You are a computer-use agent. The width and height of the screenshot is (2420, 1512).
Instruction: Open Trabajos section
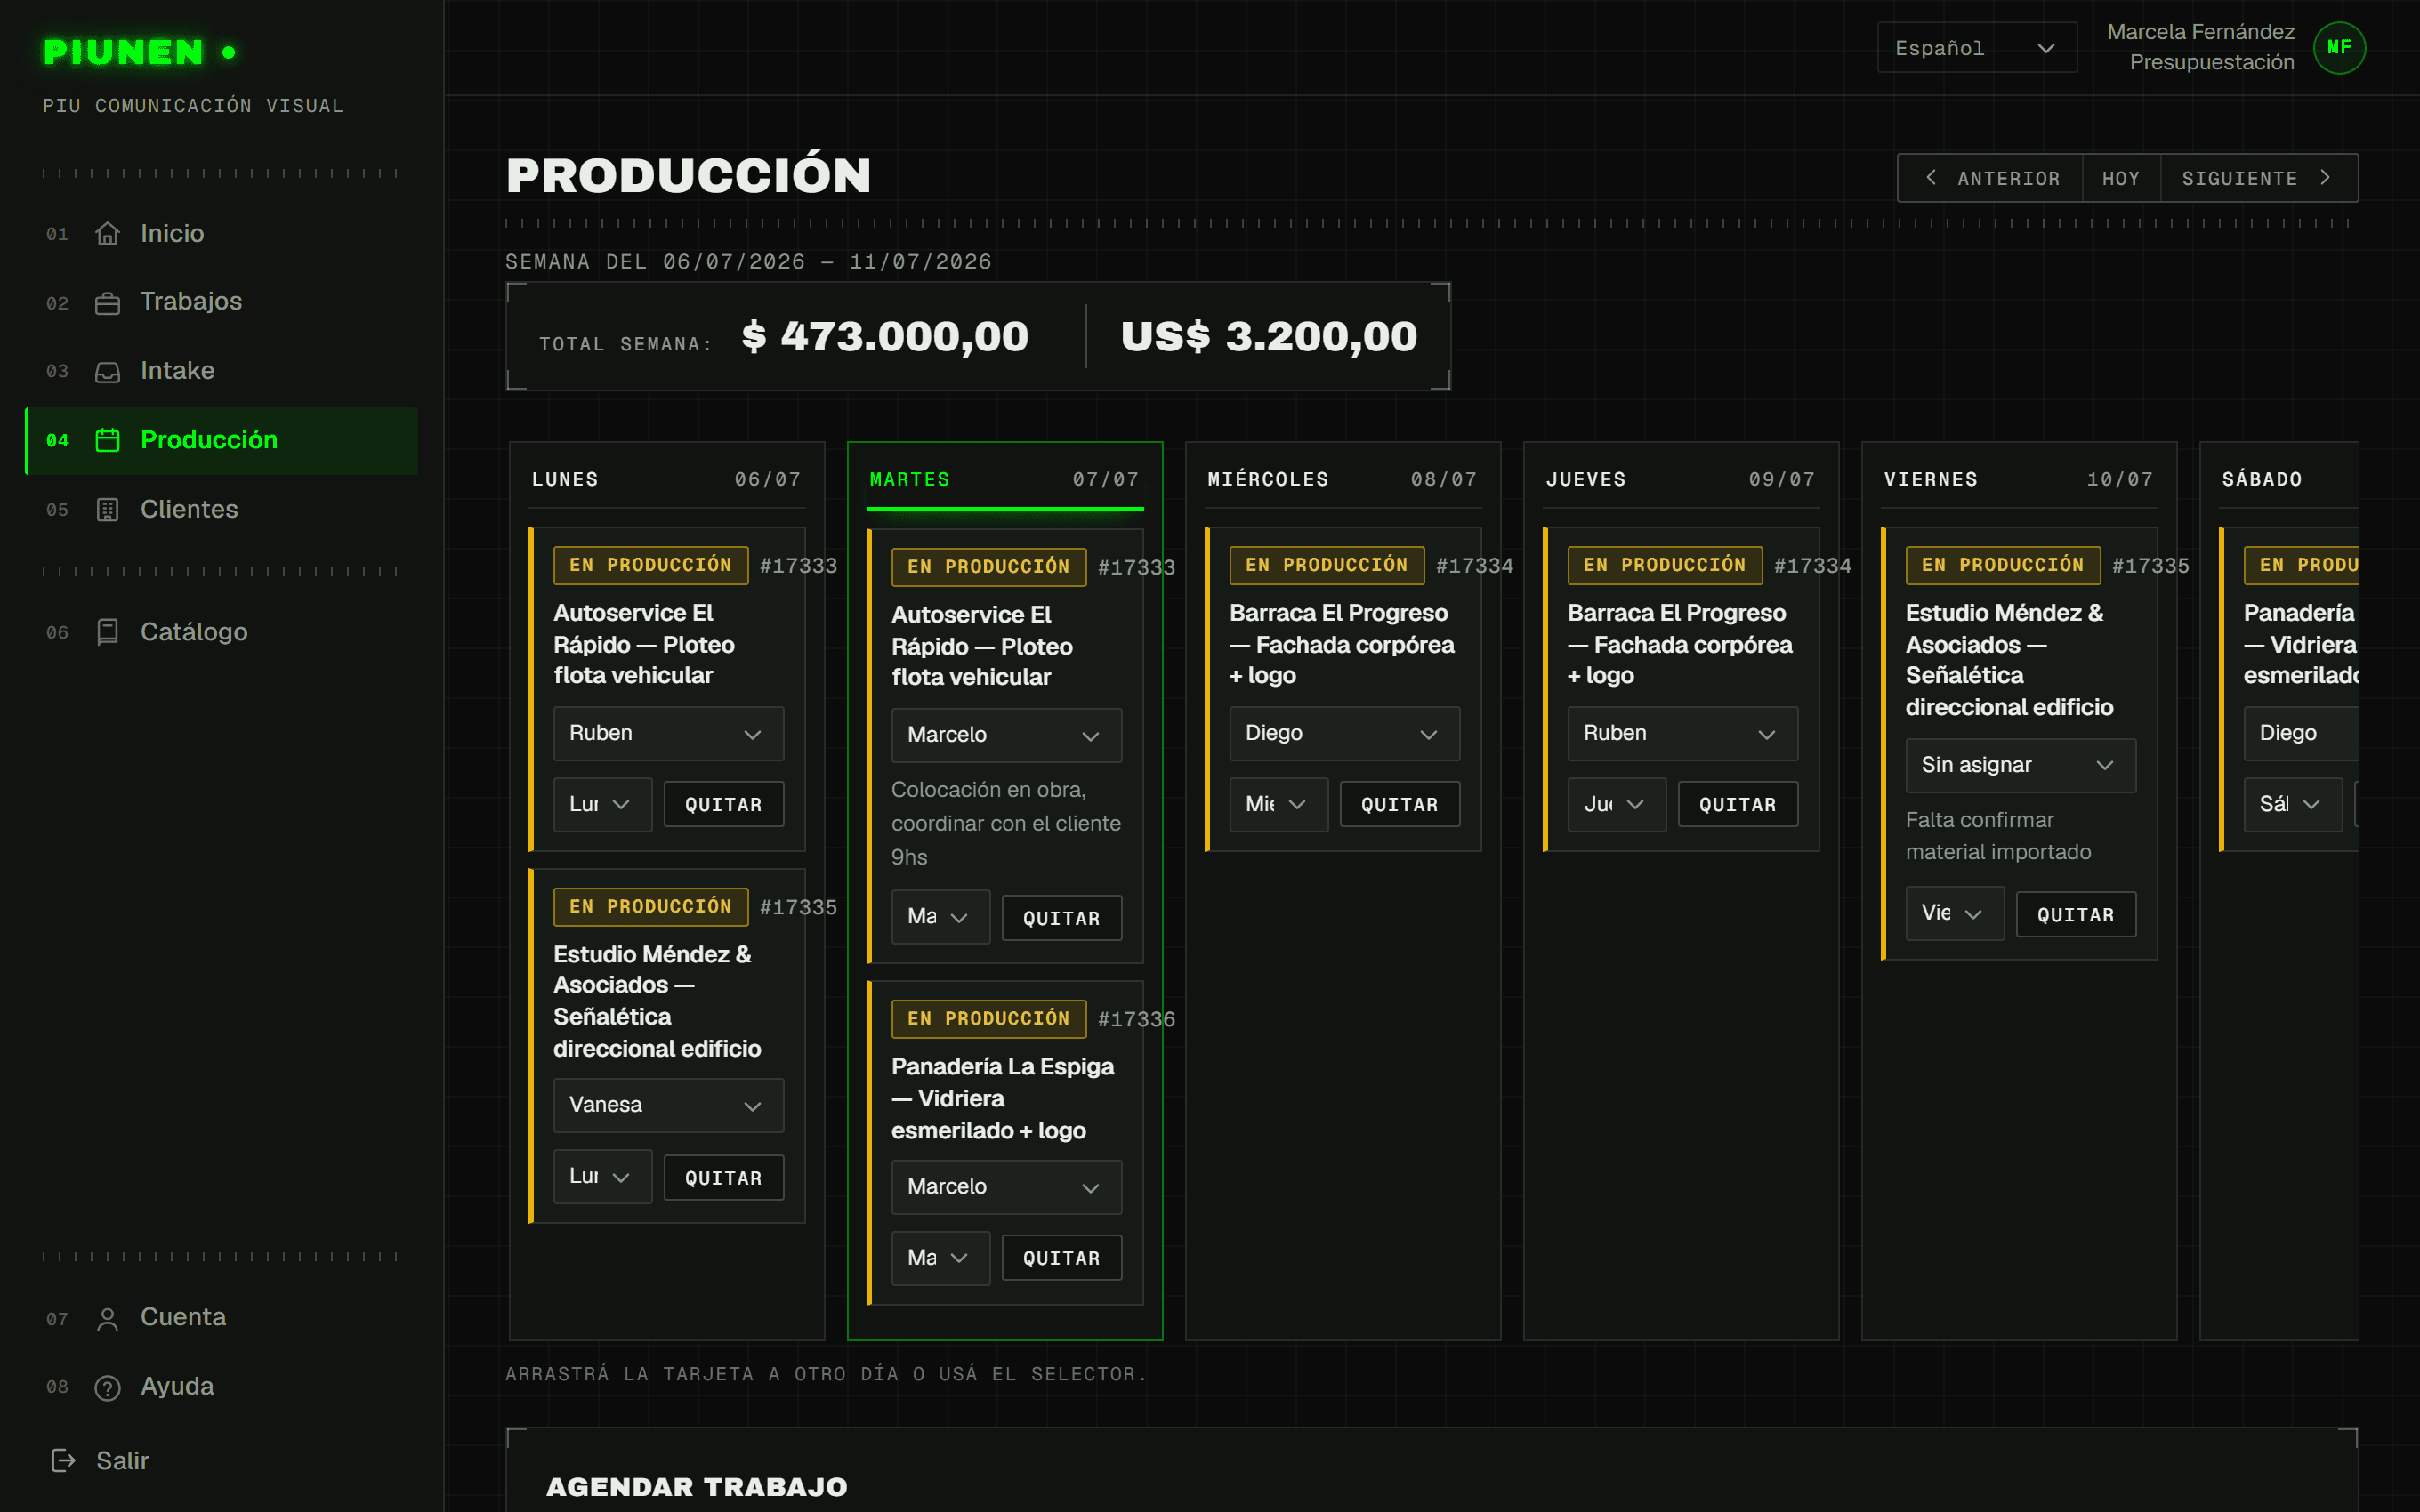222,302
